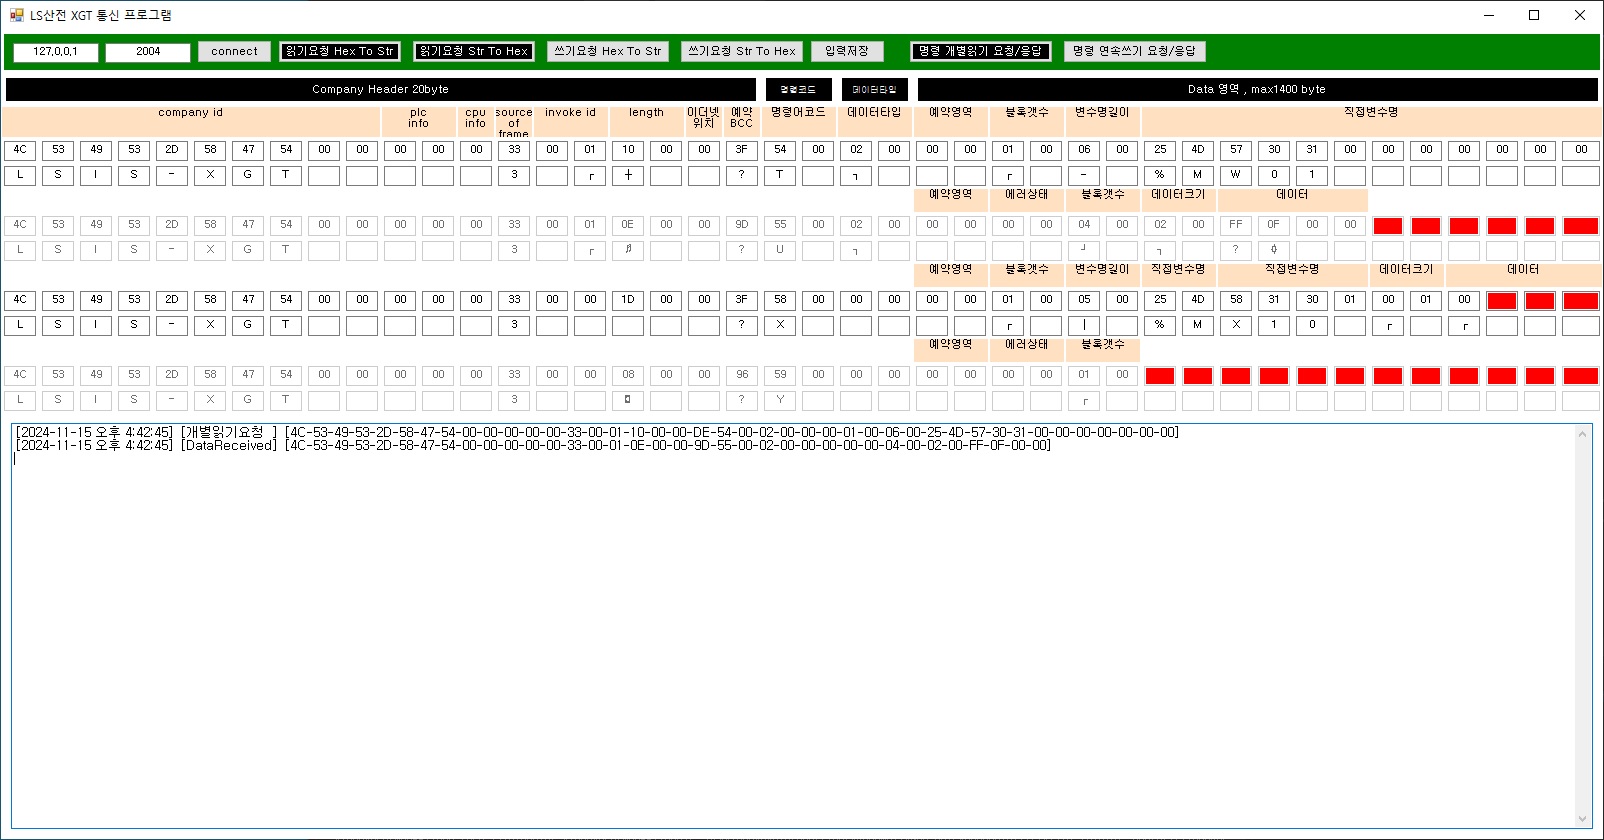
Task: Select the 명령 개별읽기 요청/응답 button
Action: point(980,51)
